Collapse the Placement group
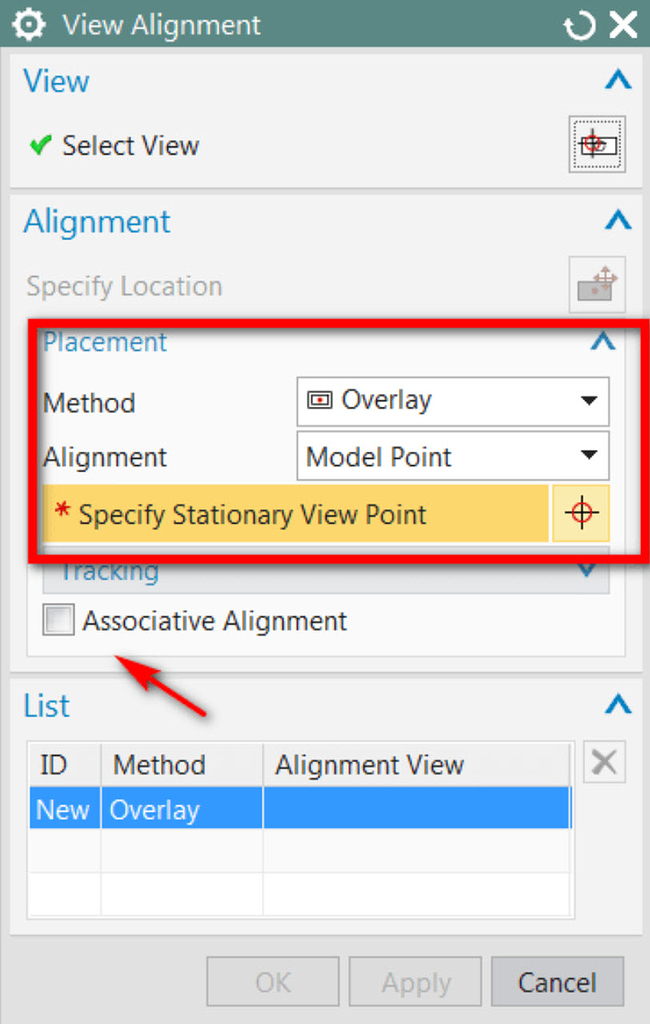650x1024 pixels. (x=601, y=341)
